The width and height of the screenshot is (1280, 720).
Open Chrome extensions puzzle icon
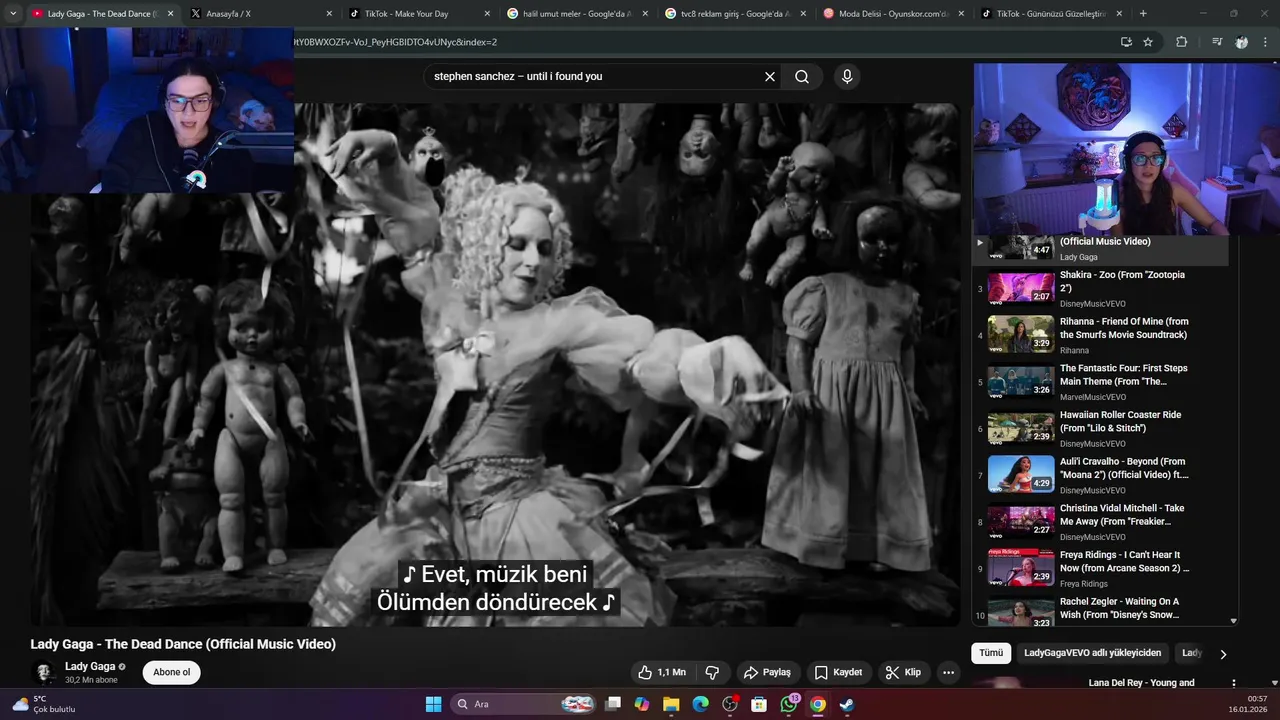(1181, 42)
